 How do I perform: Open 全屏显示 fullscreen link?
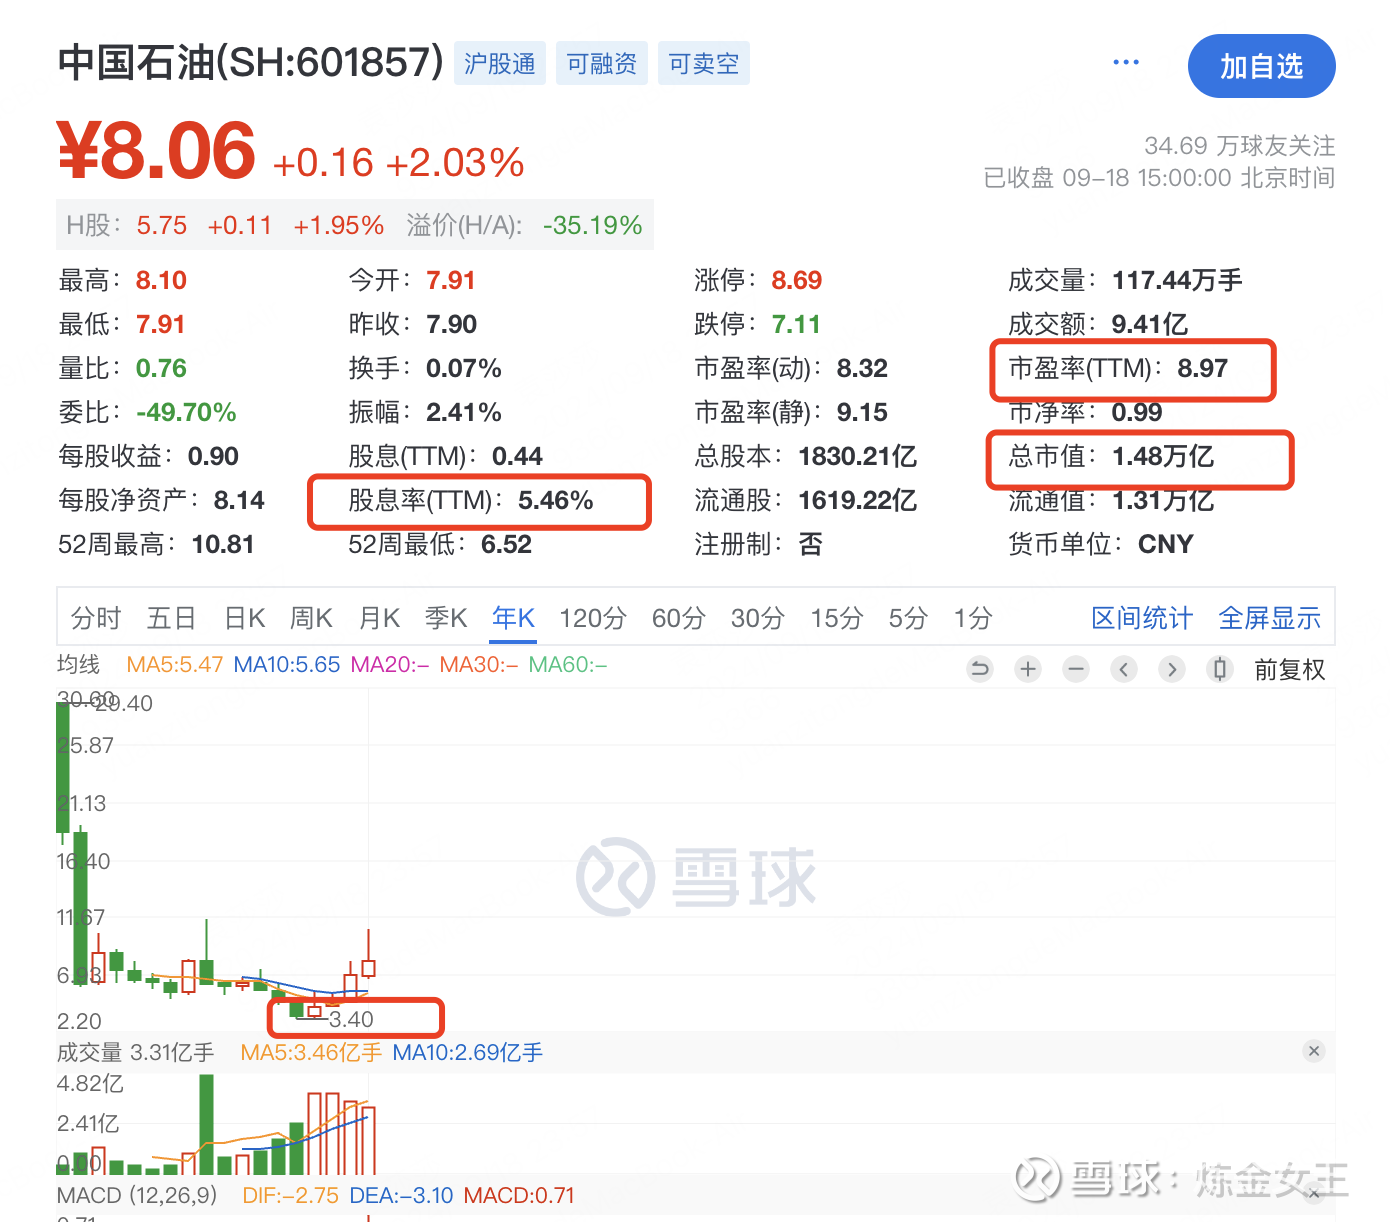click(x=1270, y=618)
